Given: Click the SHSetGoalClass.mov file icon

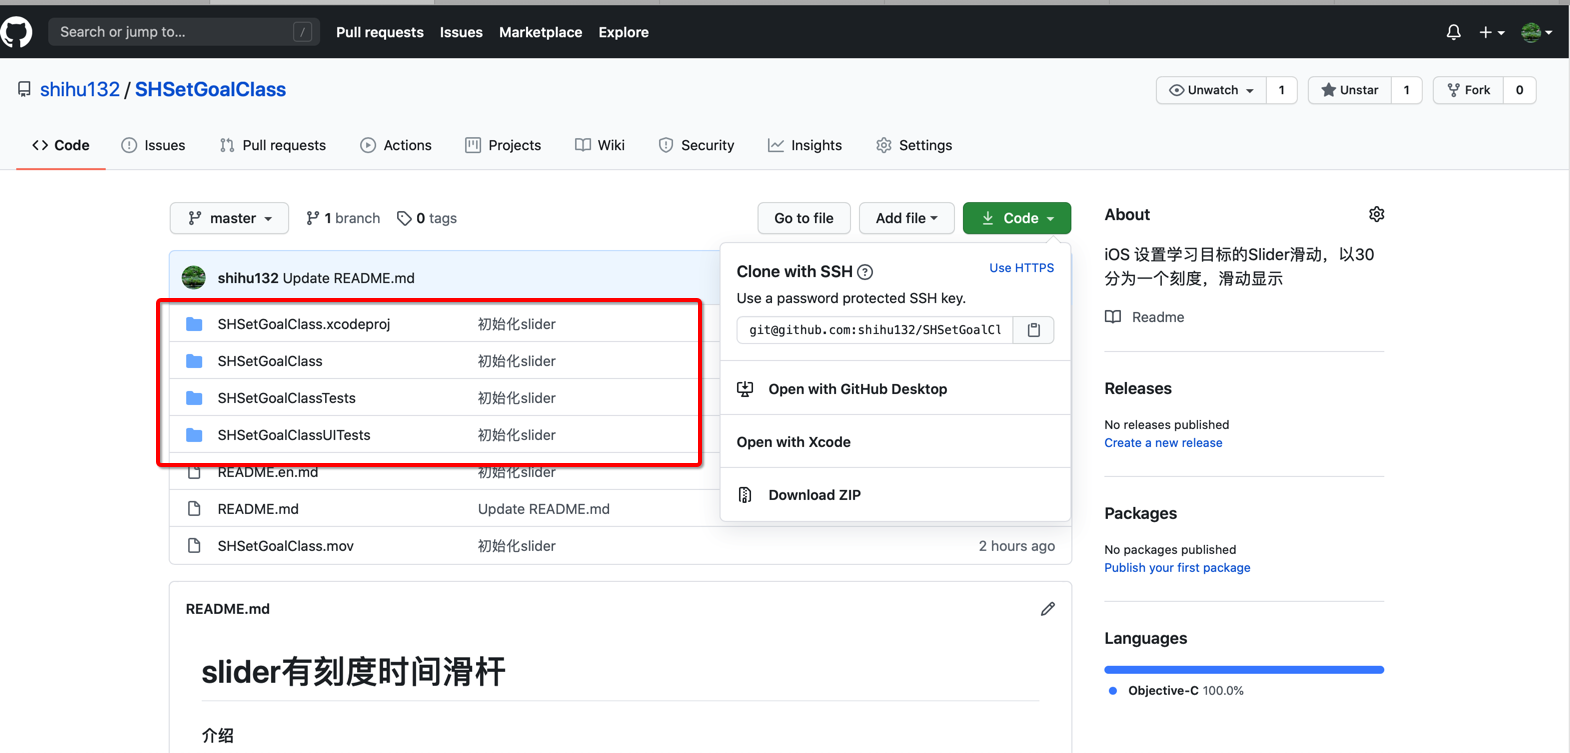Looking at the screenshot, I should (x=194, y=546).
